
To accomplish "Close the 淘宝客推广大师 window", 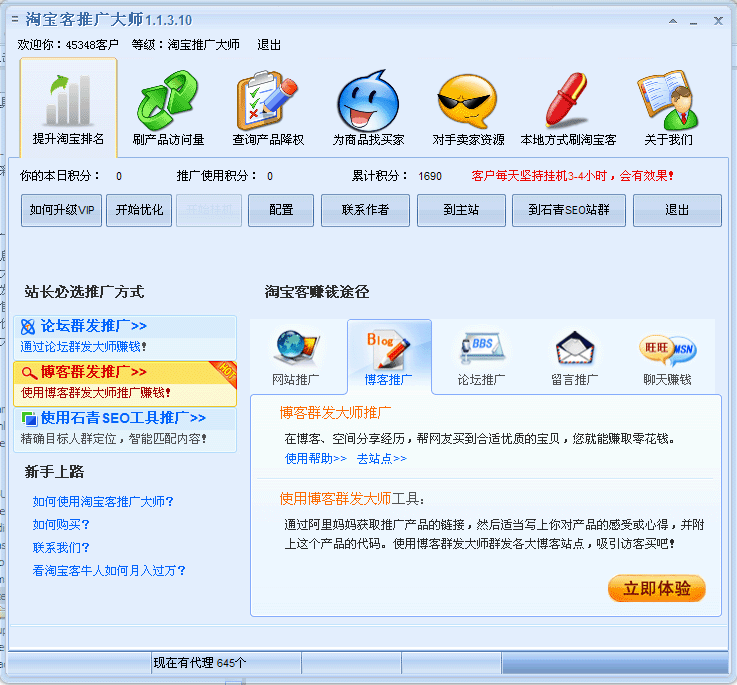I will coord(718,21).
